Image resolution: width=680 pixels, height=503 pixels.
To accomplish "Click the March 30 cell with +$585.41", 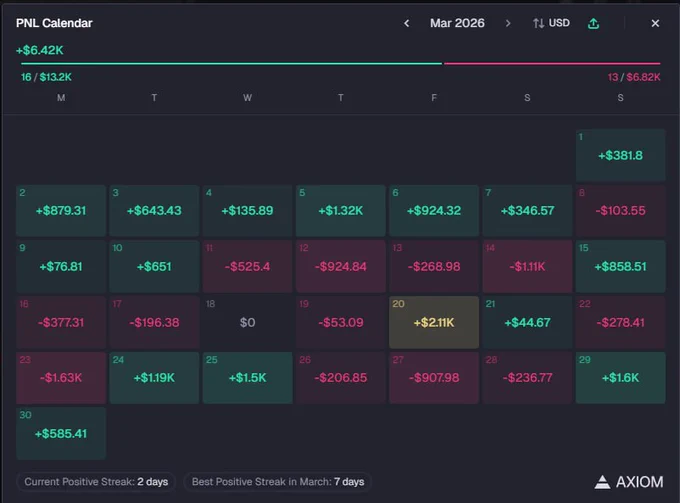I will pyautogui.click(x=61, y=433).
